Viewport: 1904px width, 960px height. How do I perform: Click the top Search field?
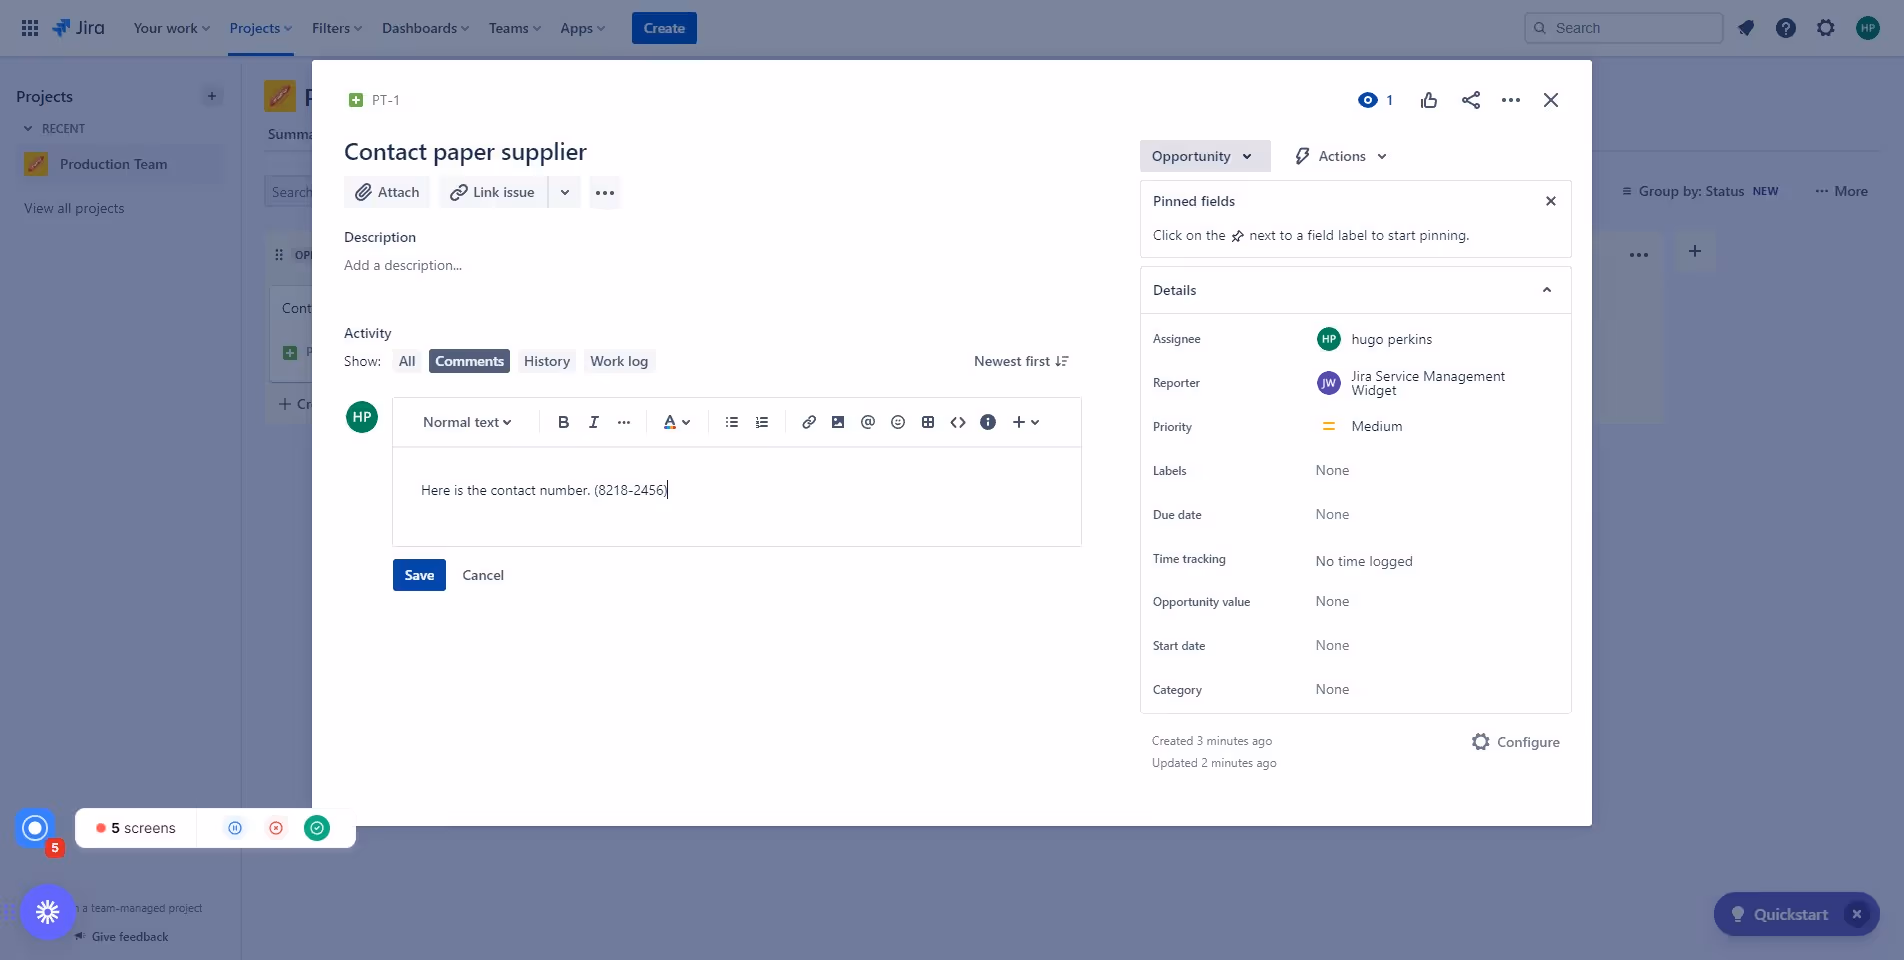click(1623, 28)
